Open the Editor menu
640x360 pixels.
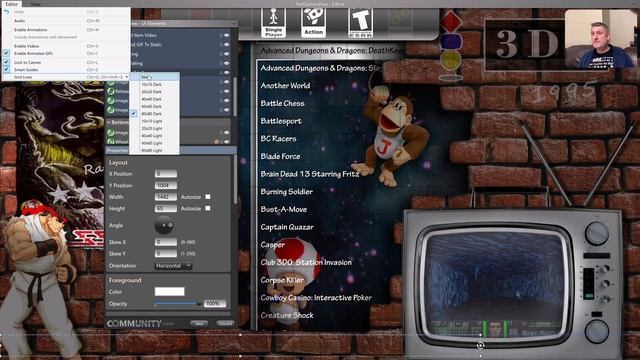tap(11, 4)
